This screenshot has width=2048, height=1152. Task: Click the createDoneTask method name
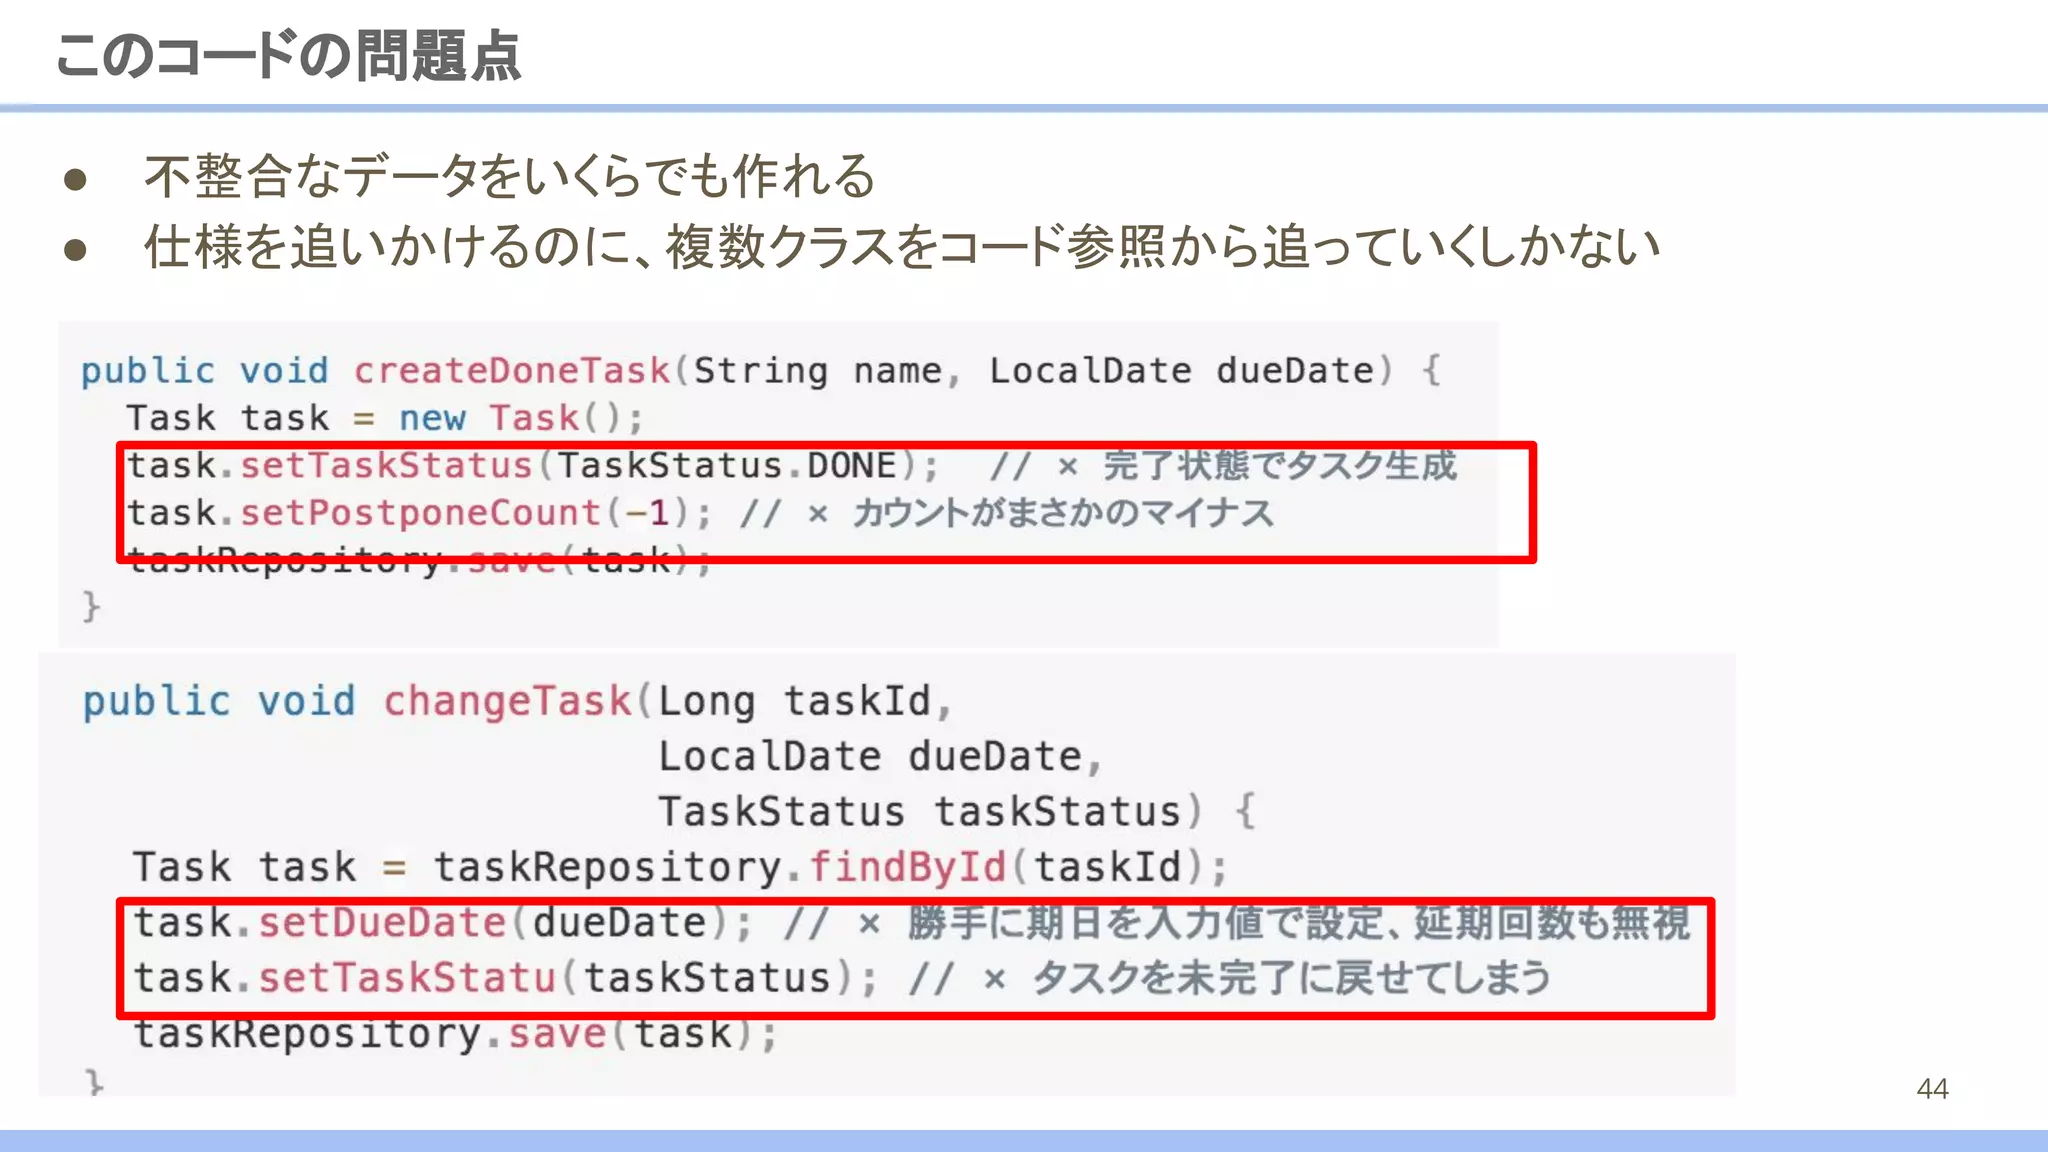pos(511,371)
